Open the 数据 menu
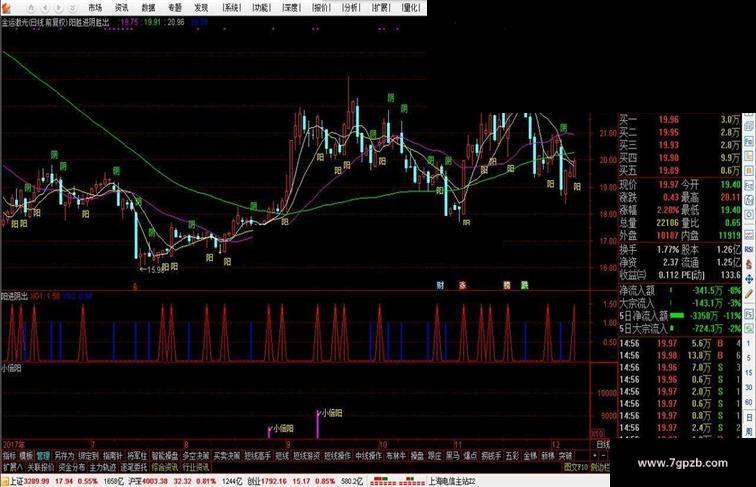The image size is (756, 487). pyautogui.click(x=148, y=8)
